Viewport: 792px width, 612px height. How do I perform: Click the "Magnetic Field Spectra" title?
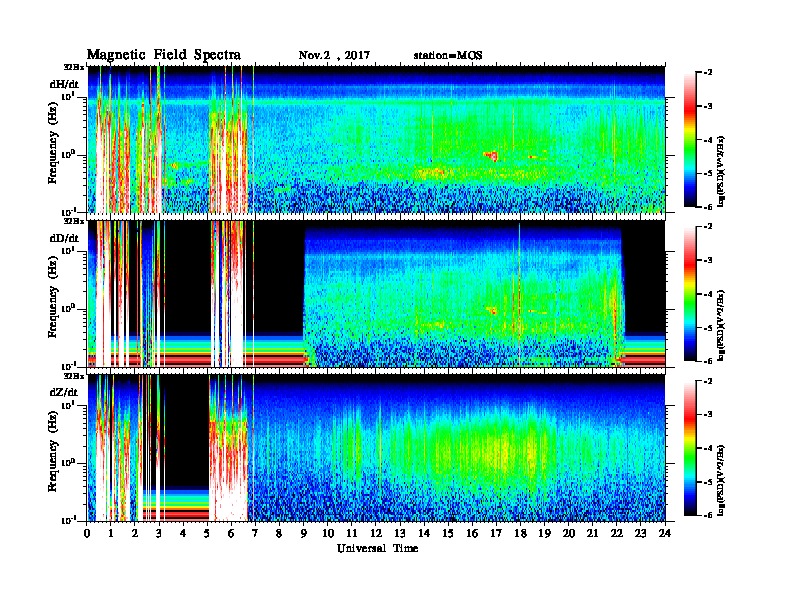(x=164, y=55)
